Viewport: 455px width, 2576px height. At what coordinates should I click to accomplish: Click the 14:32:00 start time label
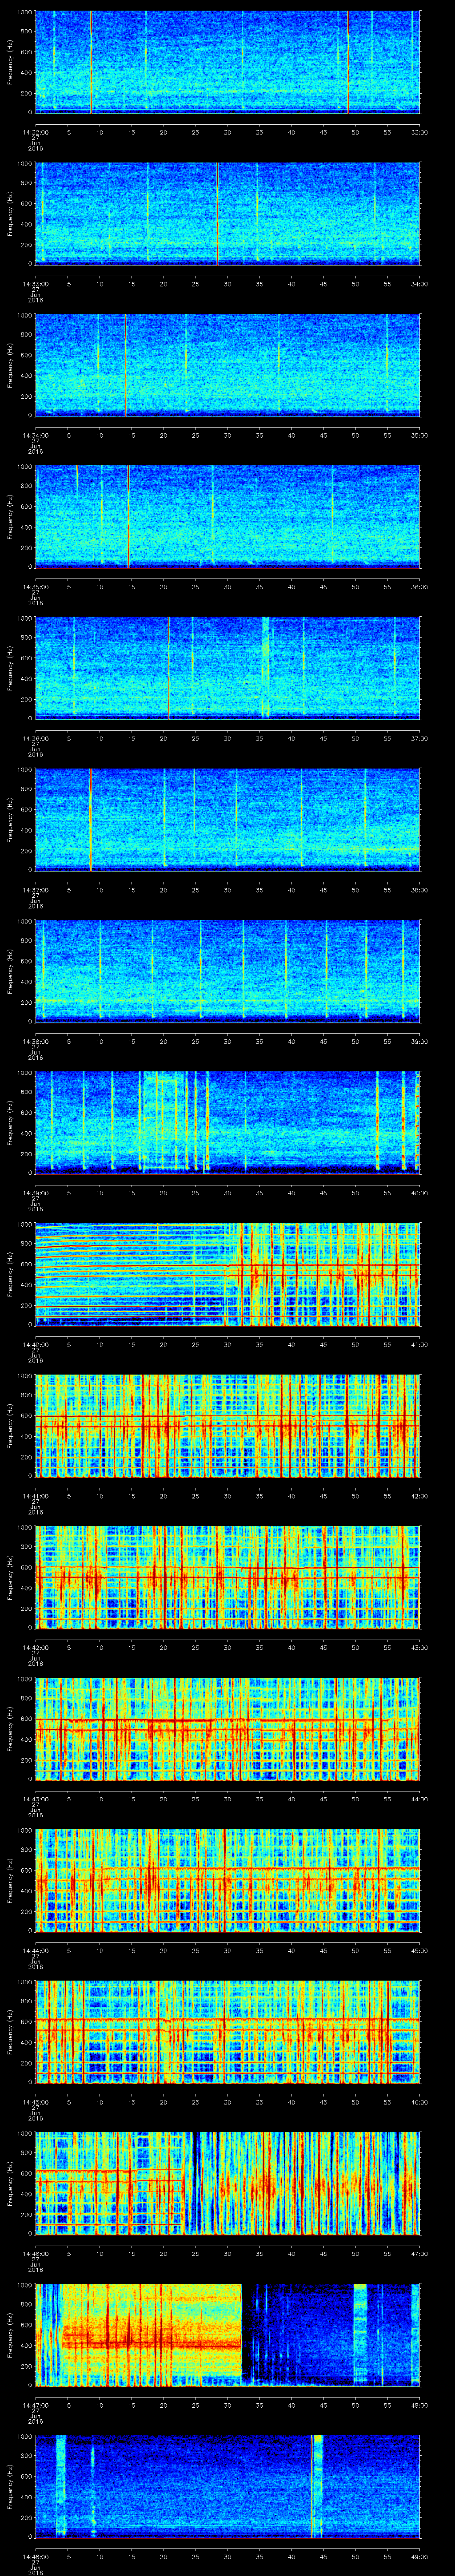[x=36, y=132]
